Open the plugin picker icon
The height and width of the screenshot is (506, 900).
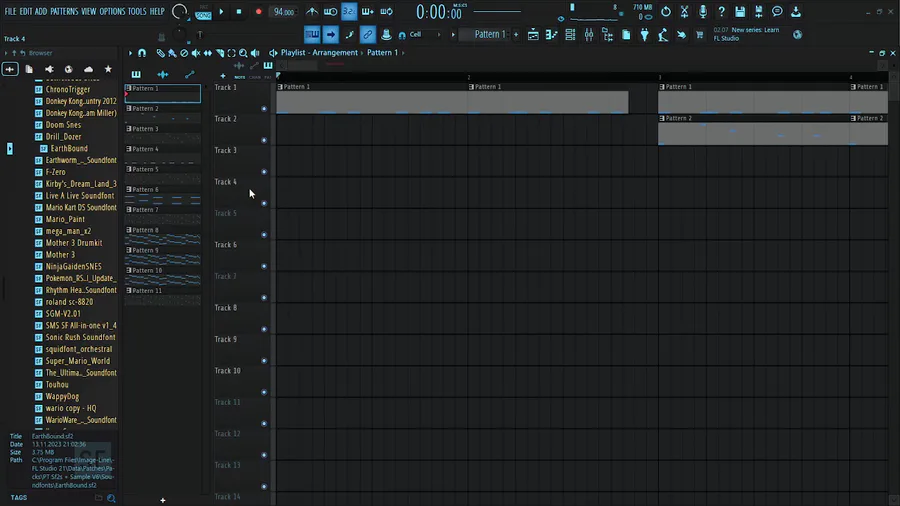[x=645, y=35]
